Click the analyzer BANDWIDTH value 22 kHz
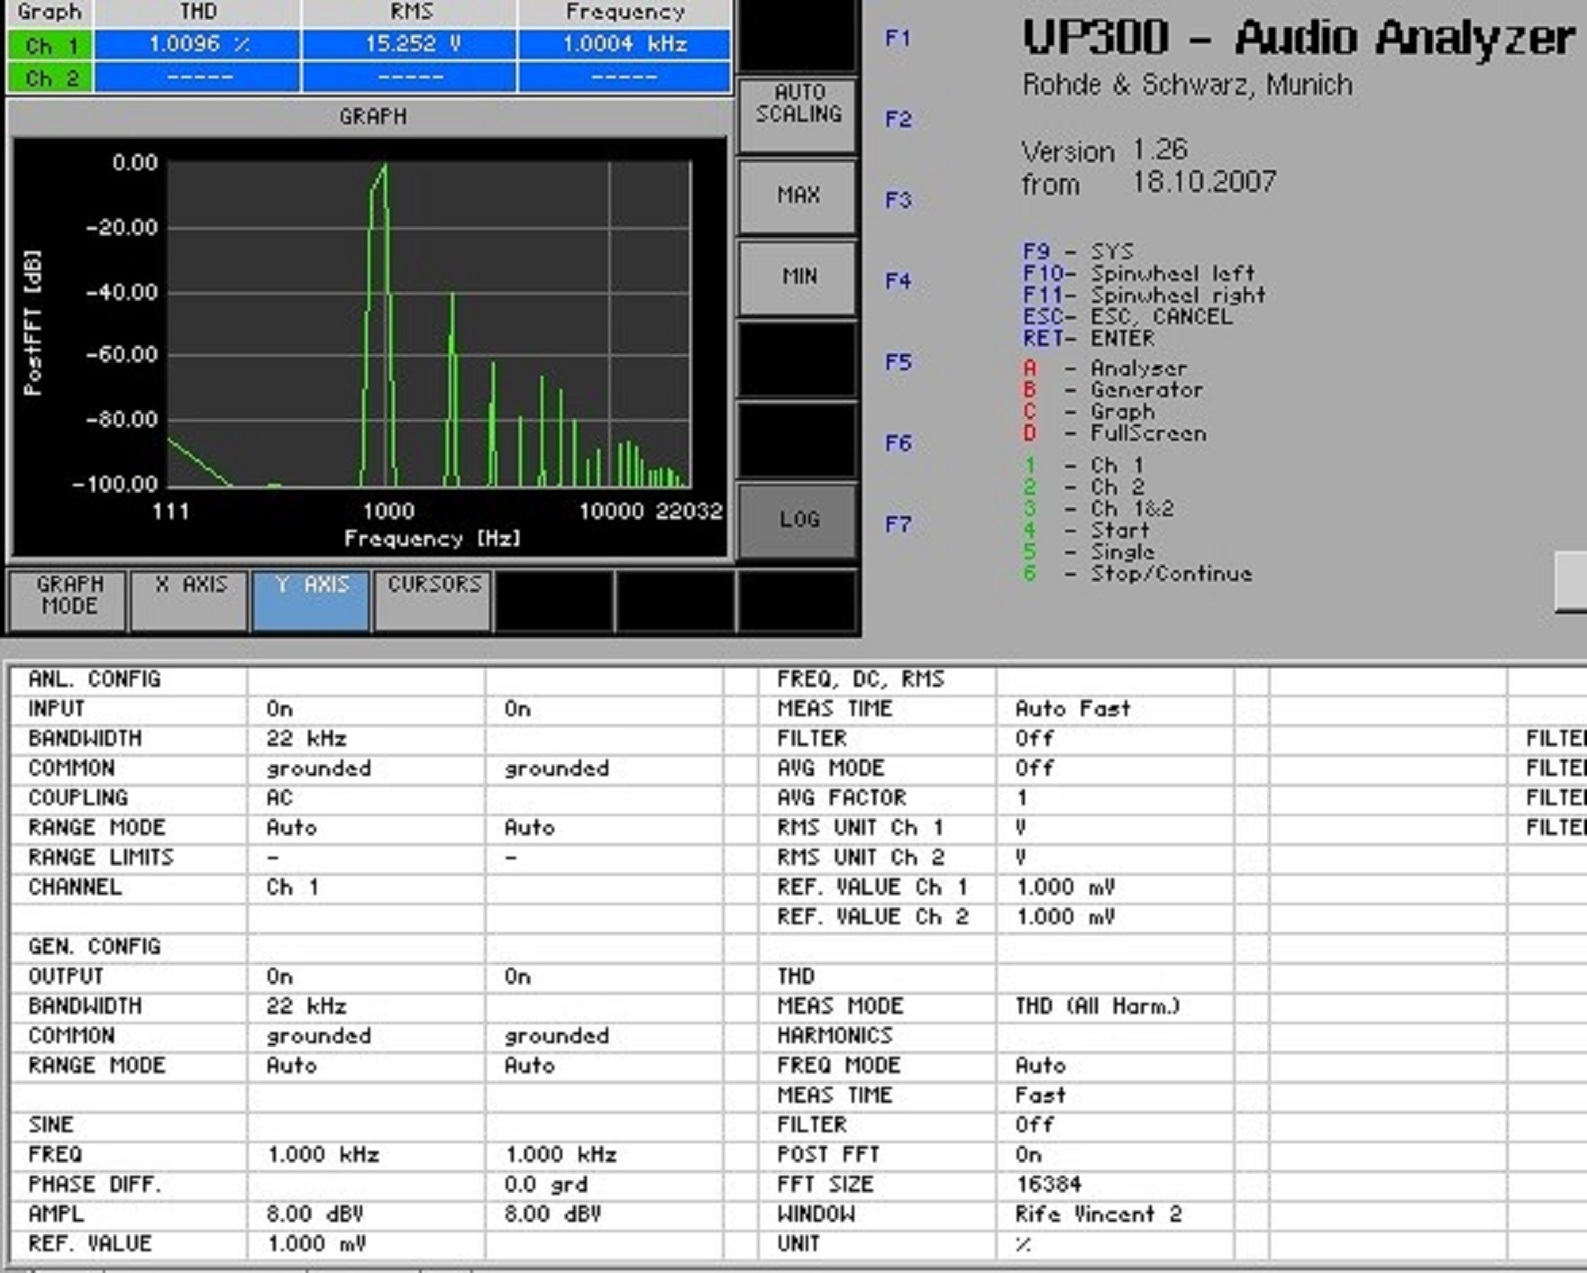 click(x=306, y=739)
